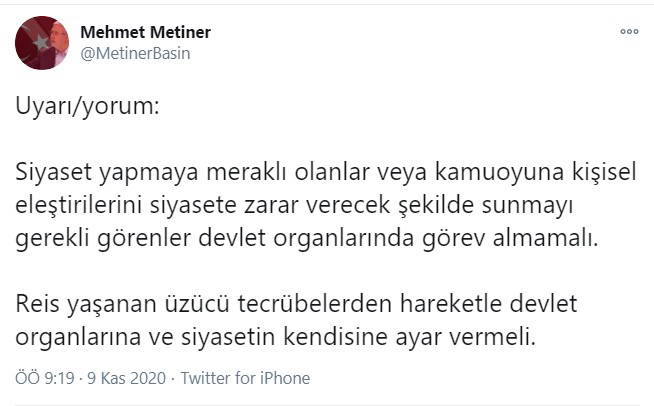654x406 pixels.
Task: Click the "Uyarı/yorum:" heading line
Action: 86,108
